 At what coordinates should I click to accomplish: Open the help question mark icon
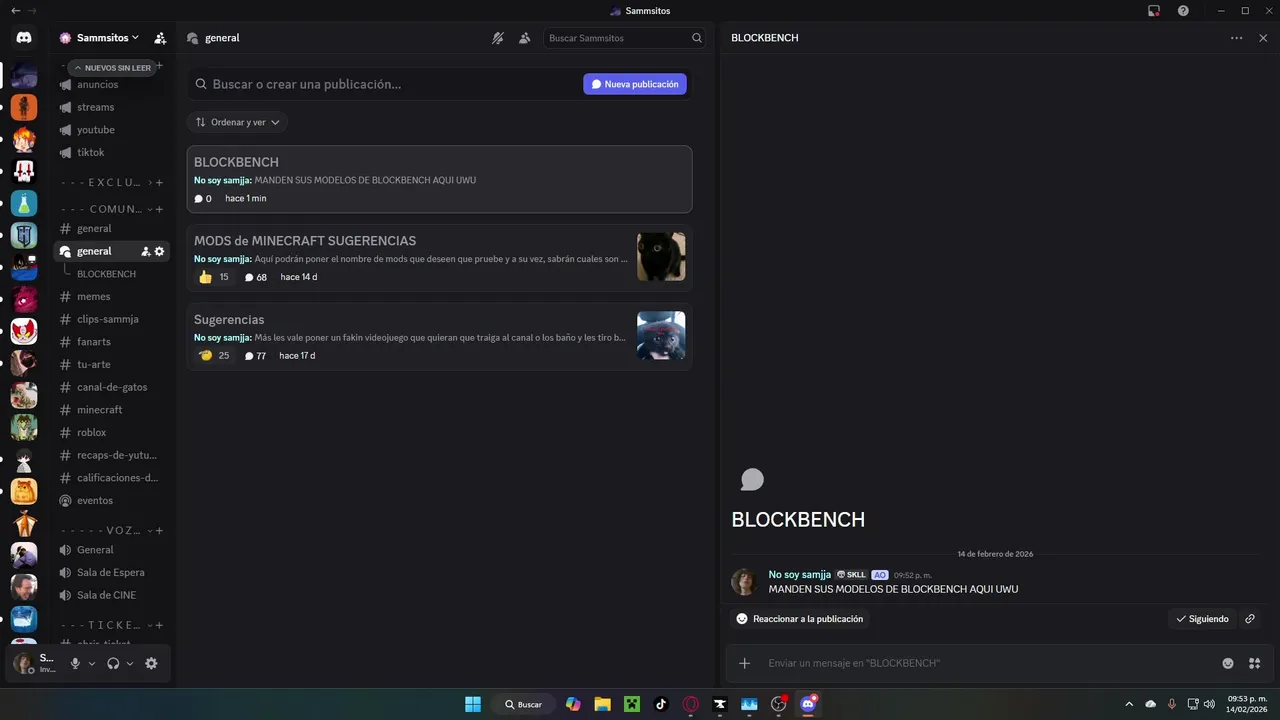[x=1184, y=10]
